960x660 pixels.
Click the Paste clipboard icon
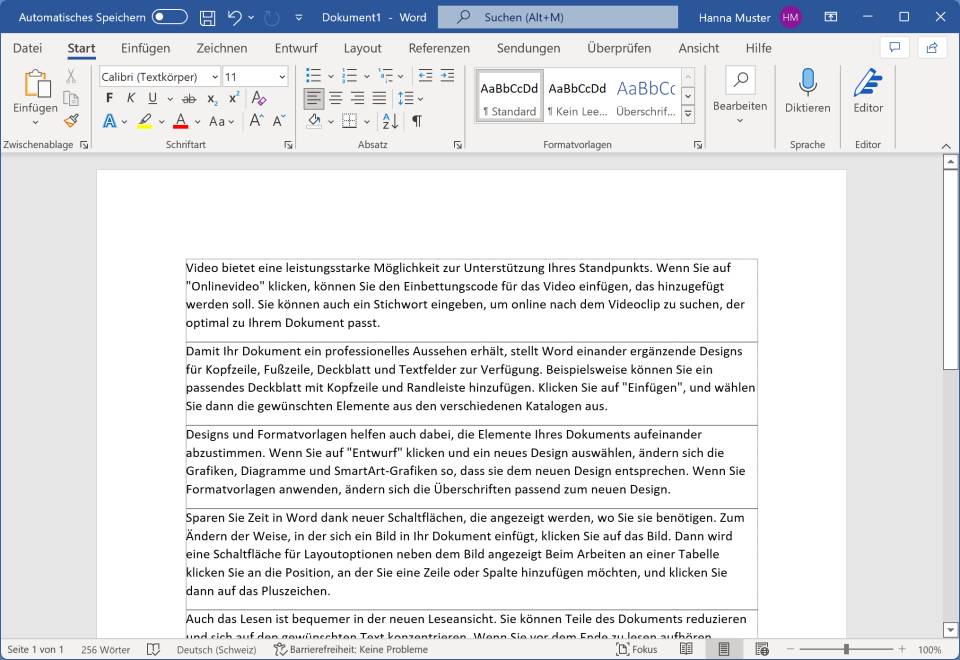tap(37, 84)
